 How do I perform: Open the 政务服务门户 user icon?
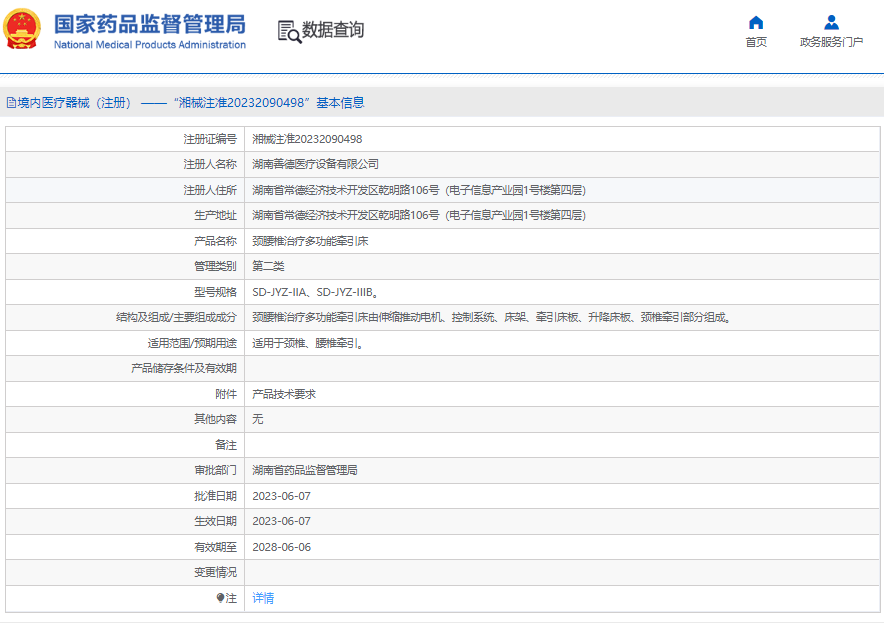(x=832, y=23)
